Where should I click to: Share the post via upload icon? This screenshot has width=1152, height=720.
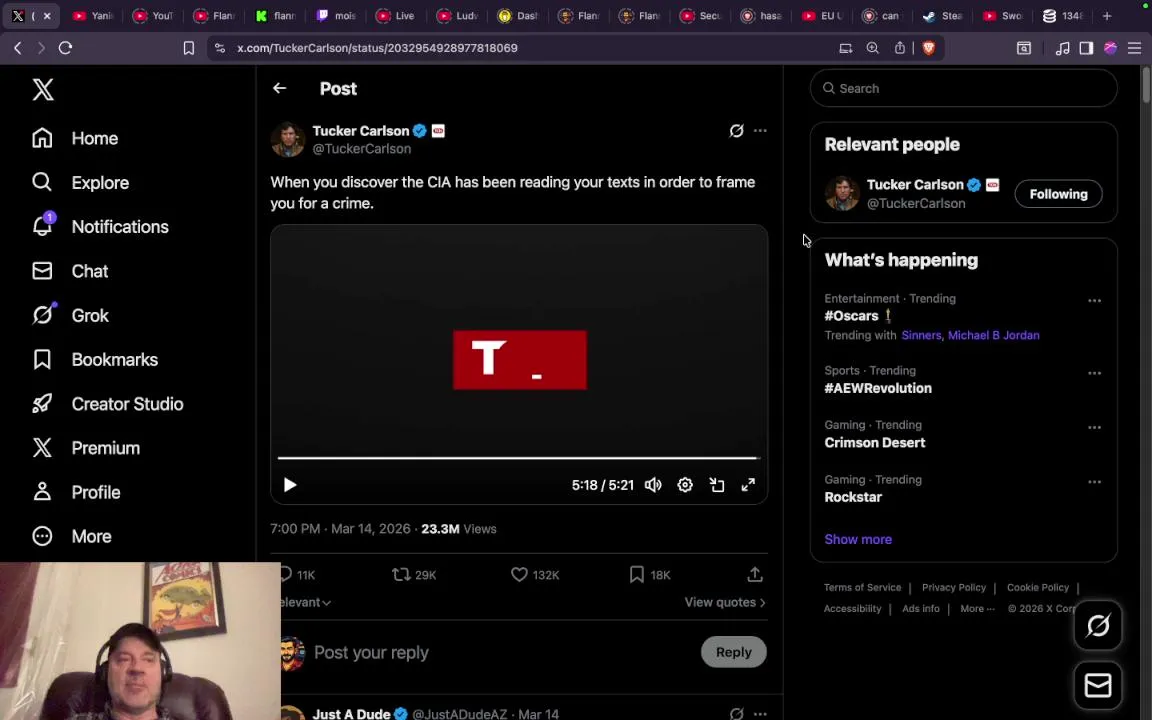pos(755,575)
